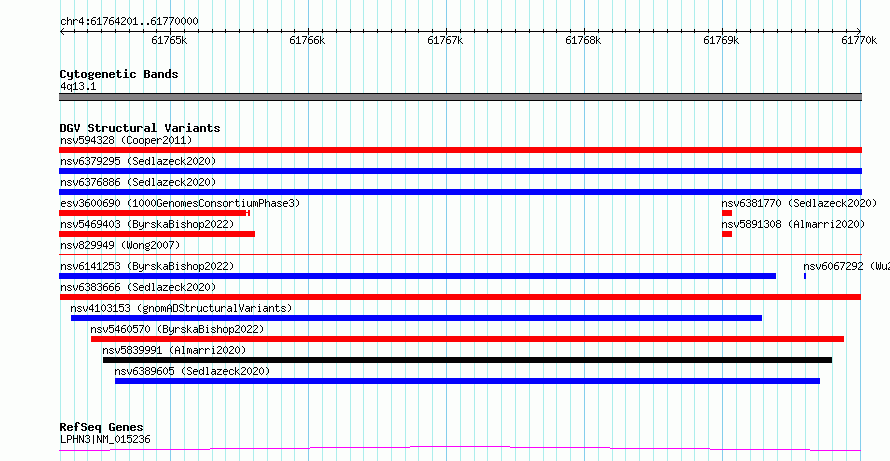The image size is (890, 461).
Task: Click the nsv594328 (Cooper2011) red variant bar
Action: tap(460, 150)
